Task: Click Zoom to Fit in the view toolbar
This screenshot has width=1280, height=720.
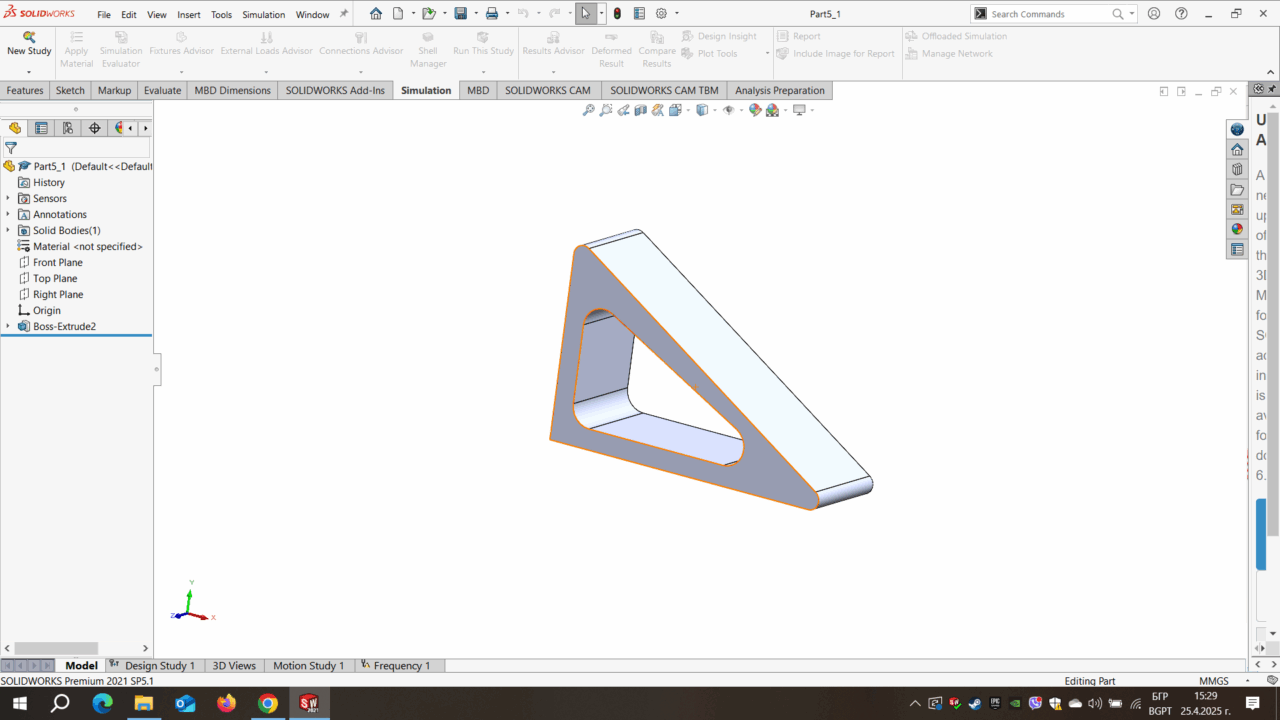Action: click(x=589, y=110)
